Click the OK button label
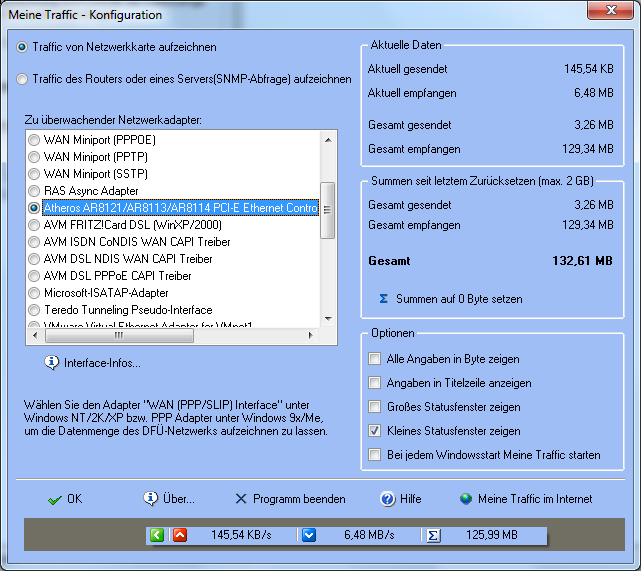Image resolution: width=641 pixels, height=571 pixels. point(74,499)
